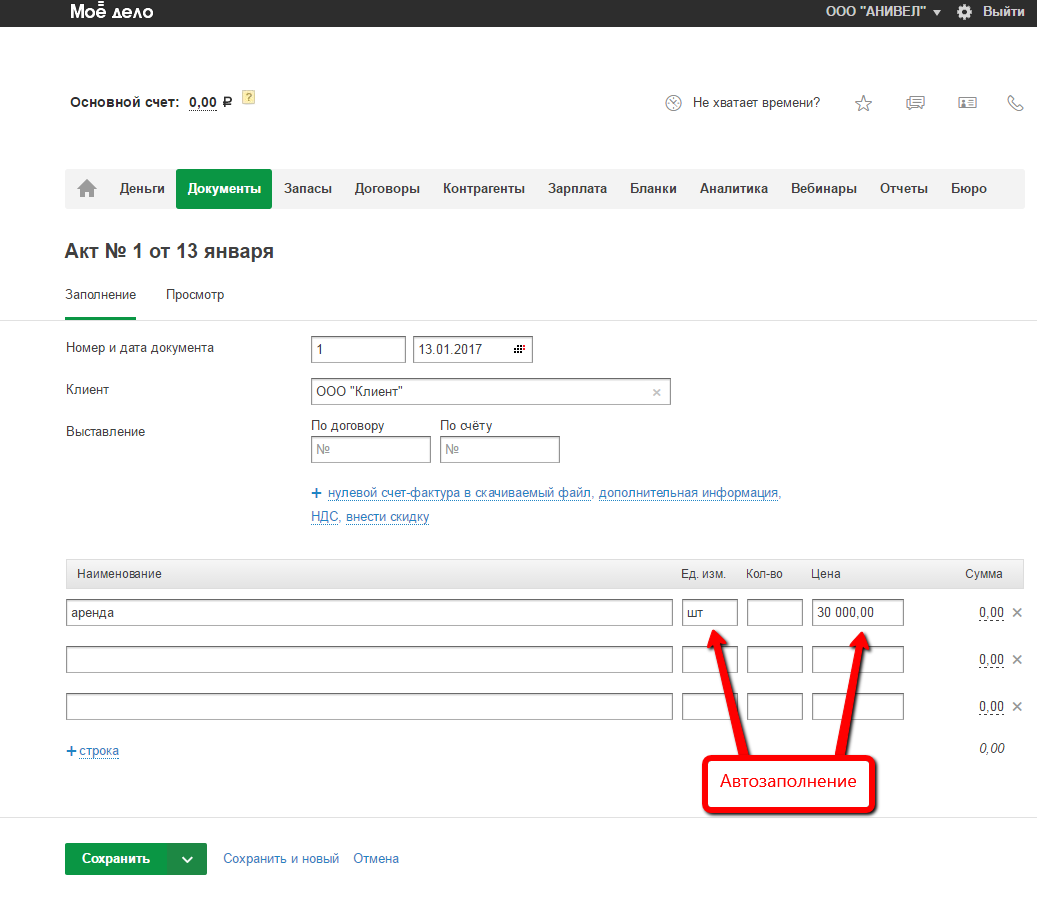Open the Зарплата menu item
1037x906 pixels.
pyautogui.click(x=577, y=189)
